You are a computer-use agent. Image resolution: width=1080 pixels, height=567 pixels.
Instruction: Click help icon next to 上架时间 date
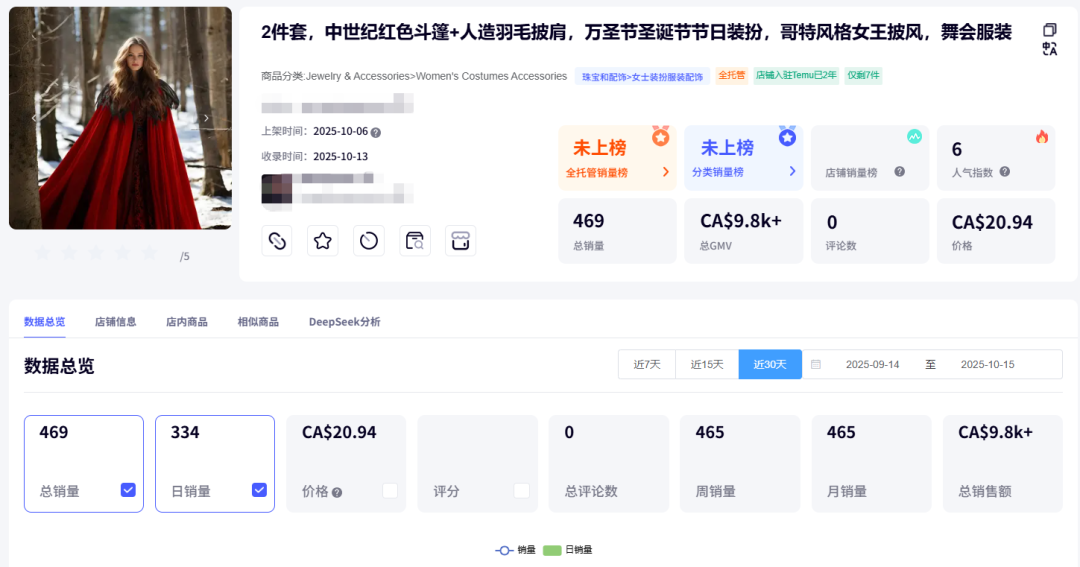tap(376, 132)
